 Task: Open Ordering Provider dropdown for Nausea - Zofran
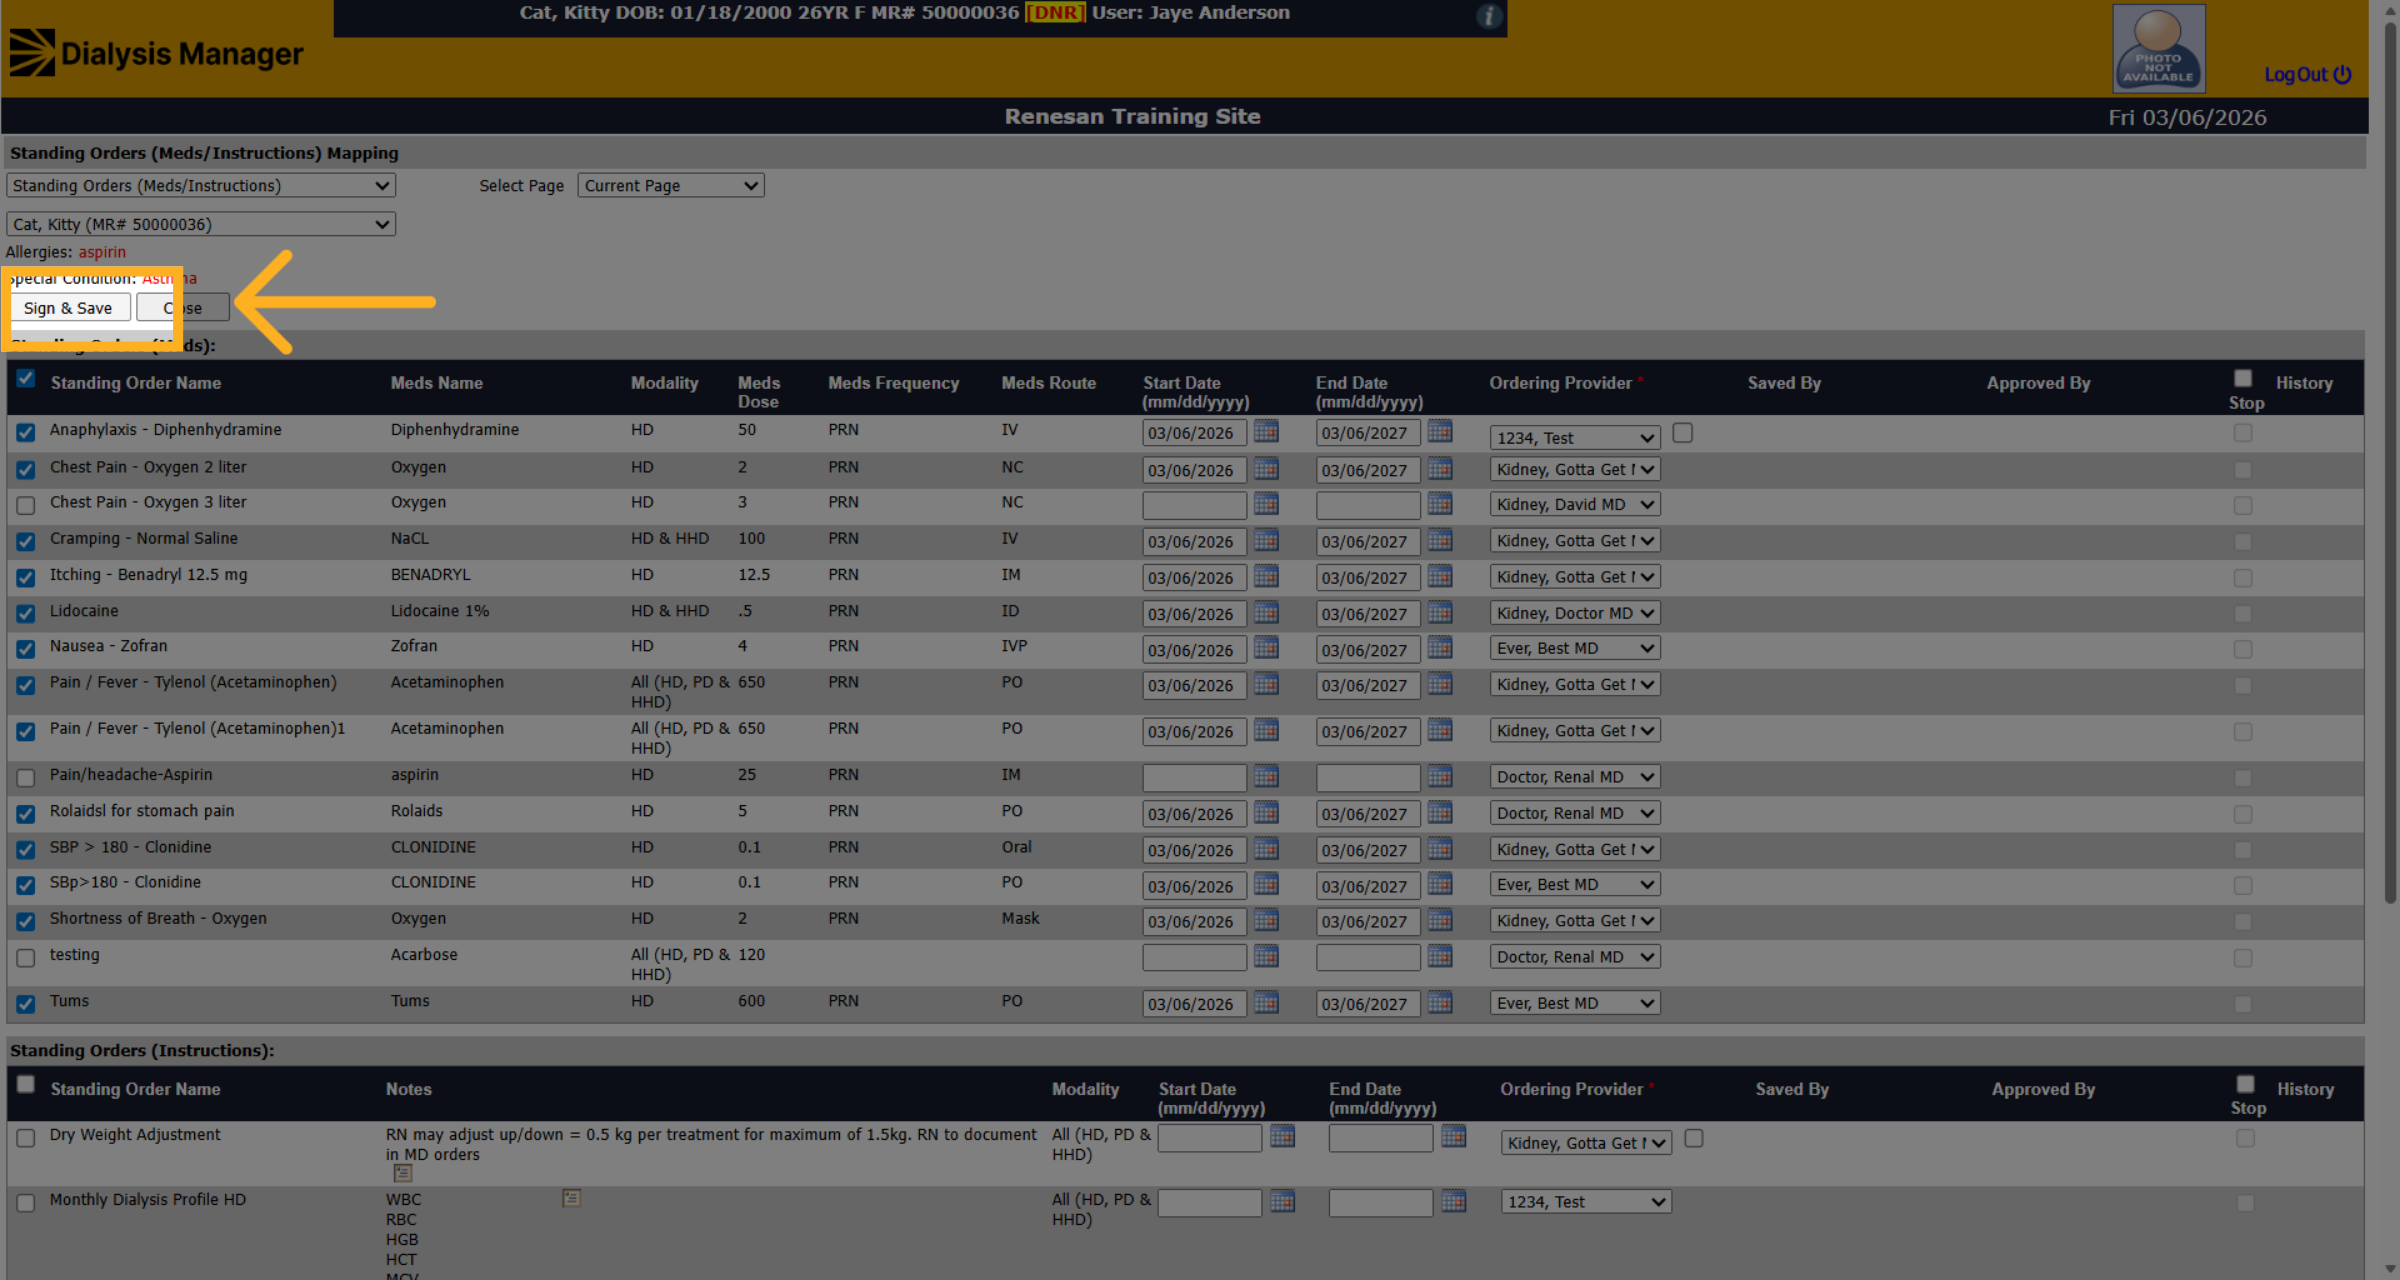[x=1575, y=649]
